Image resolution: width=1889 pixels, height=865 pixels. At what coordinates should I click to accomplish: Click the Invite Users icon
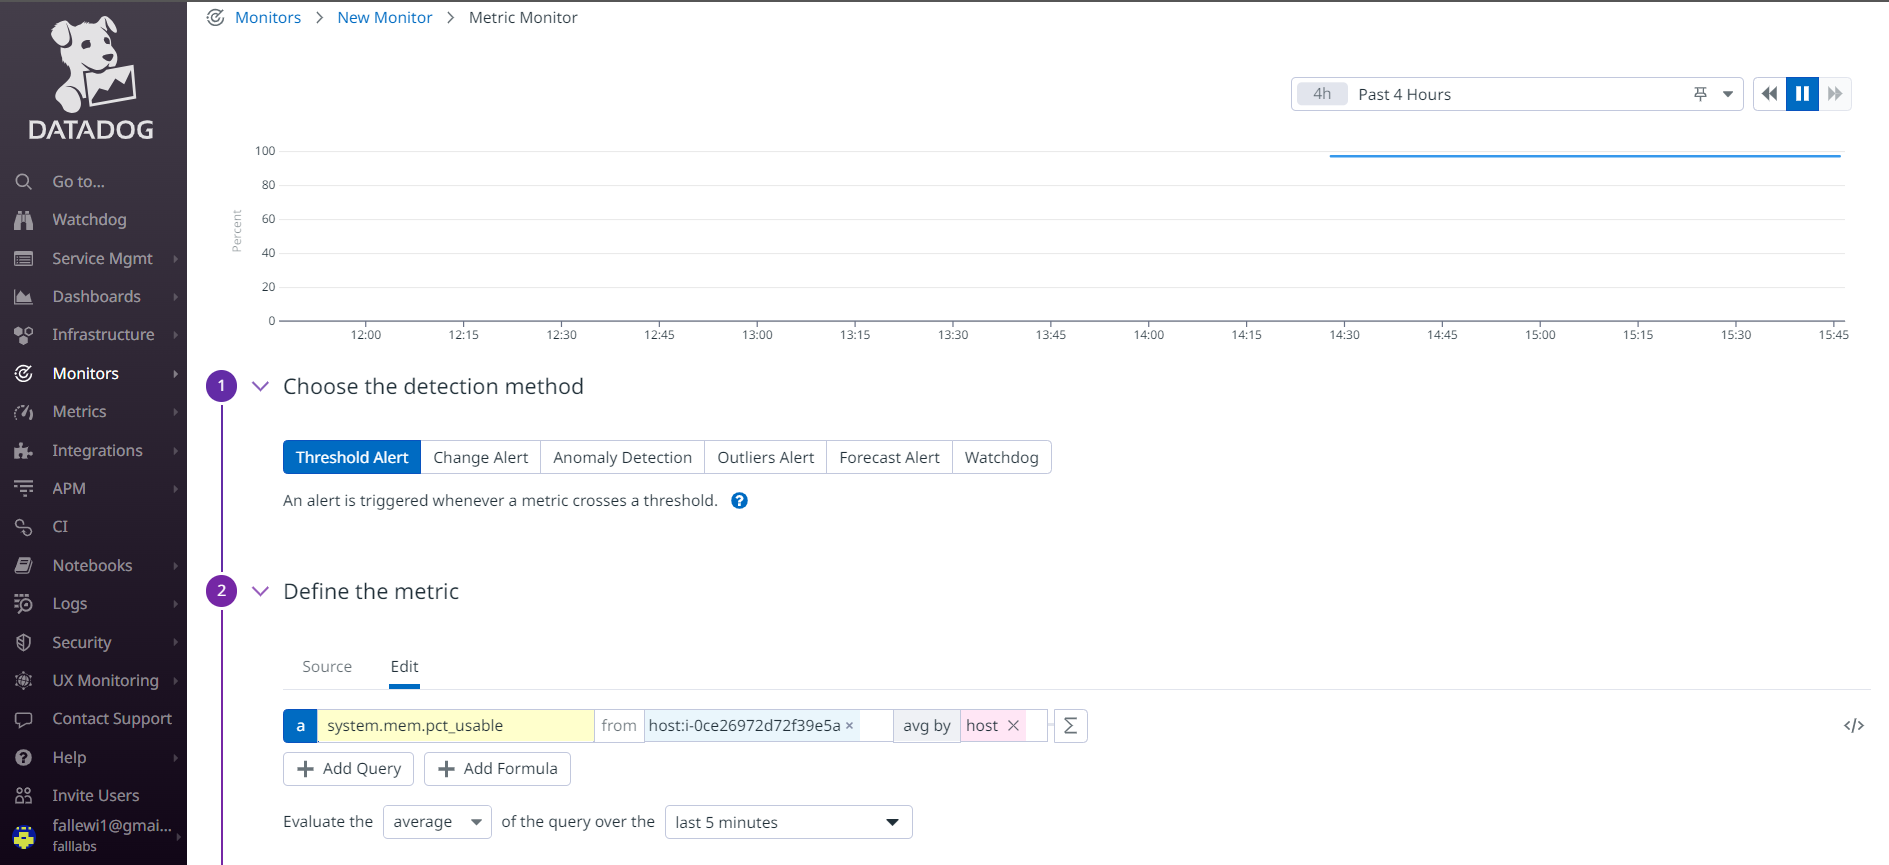coord(24,796)
